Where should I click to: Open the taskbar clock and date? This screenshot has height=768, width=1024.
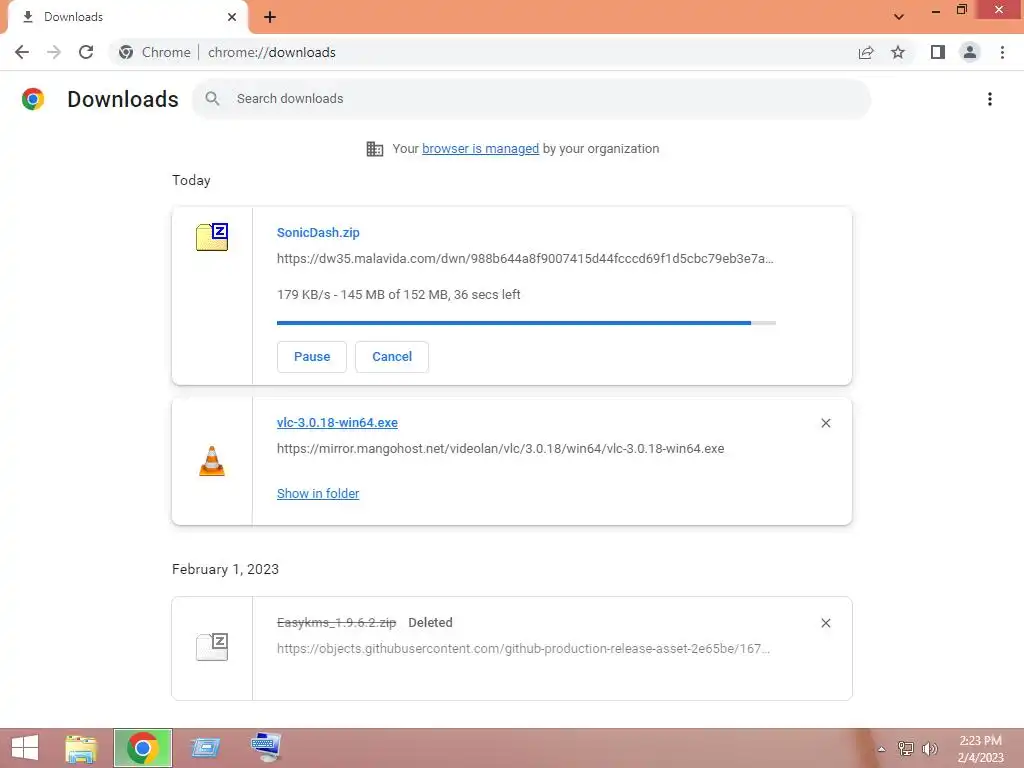(x=980, y=748)
